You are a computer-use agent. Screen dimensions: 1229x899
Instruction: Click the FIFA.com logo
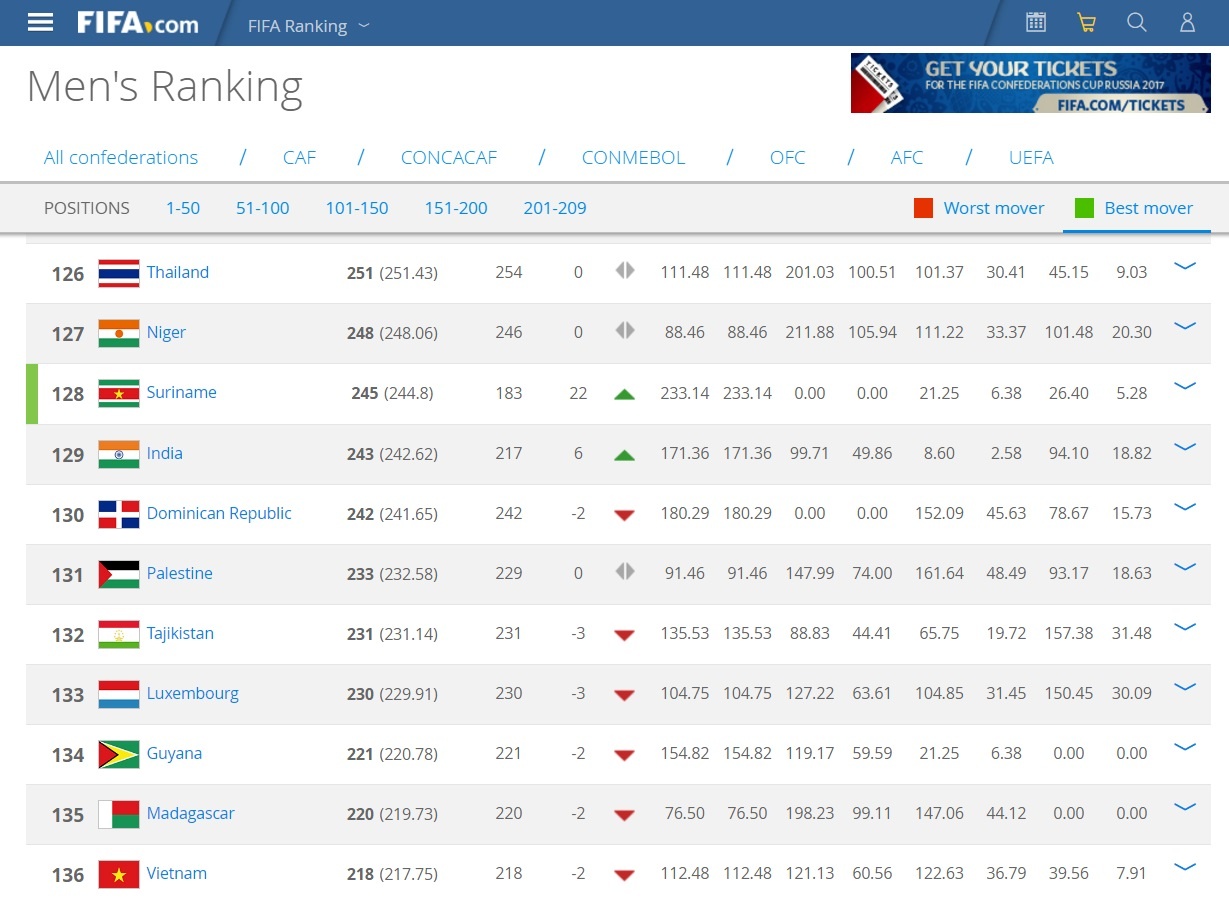(138, 23)
